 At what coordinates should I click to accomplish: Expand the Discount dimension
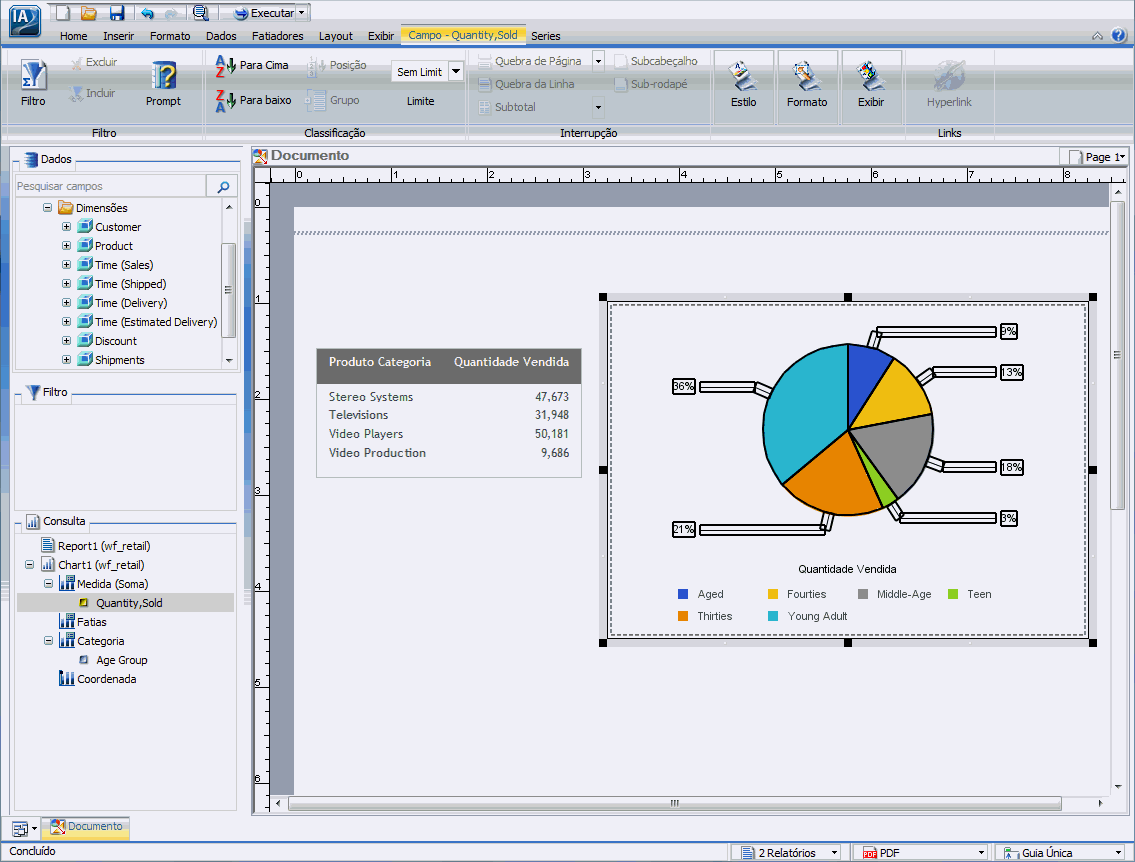(67, 341)
